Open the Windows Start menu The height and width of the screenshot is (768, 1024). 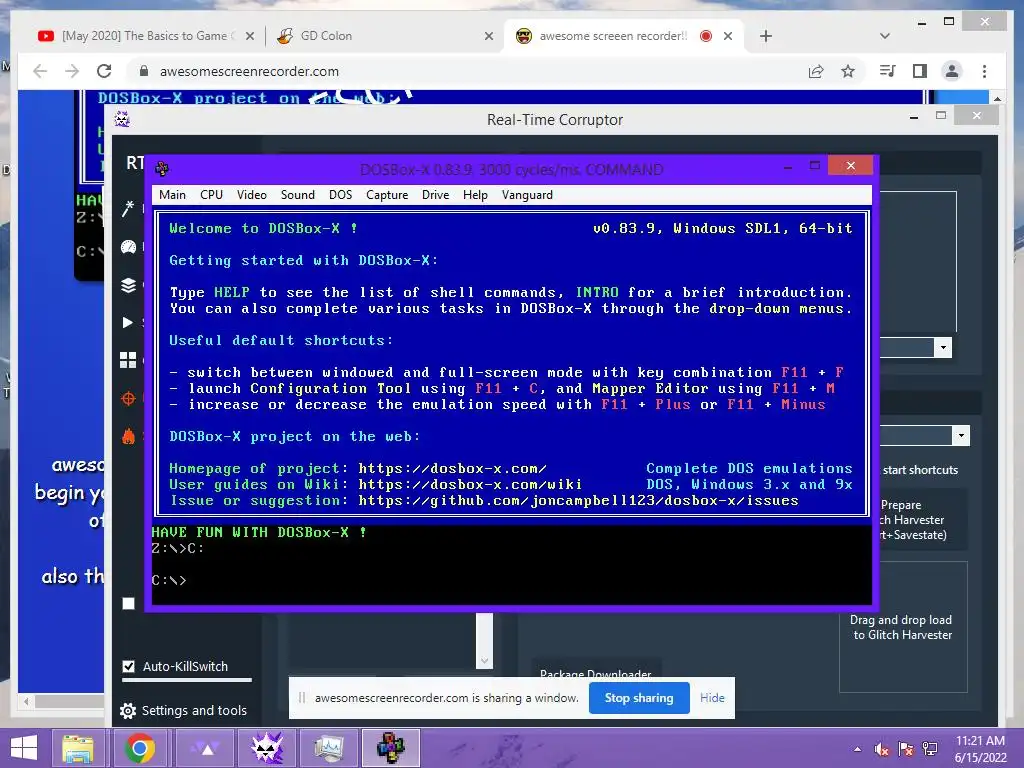point(24,748)
